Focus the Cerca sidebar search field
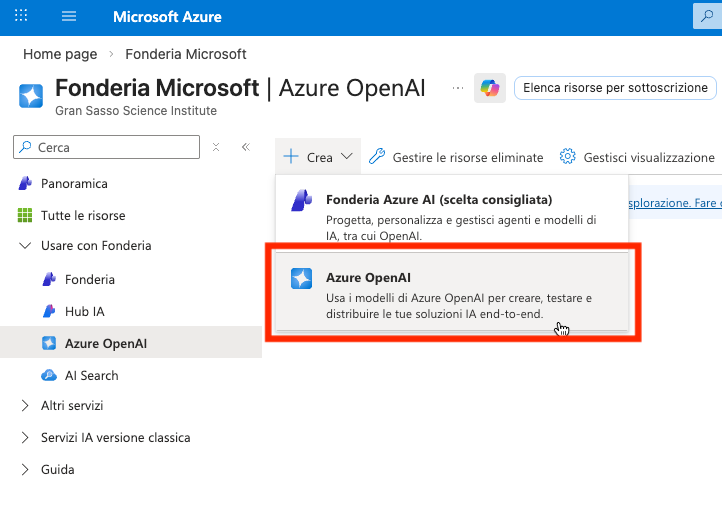The image size is (722, 508). pos(106,147)
